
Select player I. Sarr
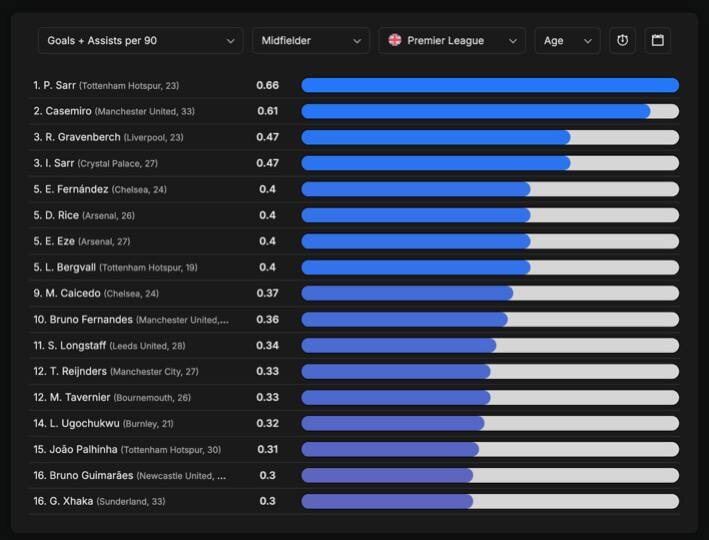(96, 163)
